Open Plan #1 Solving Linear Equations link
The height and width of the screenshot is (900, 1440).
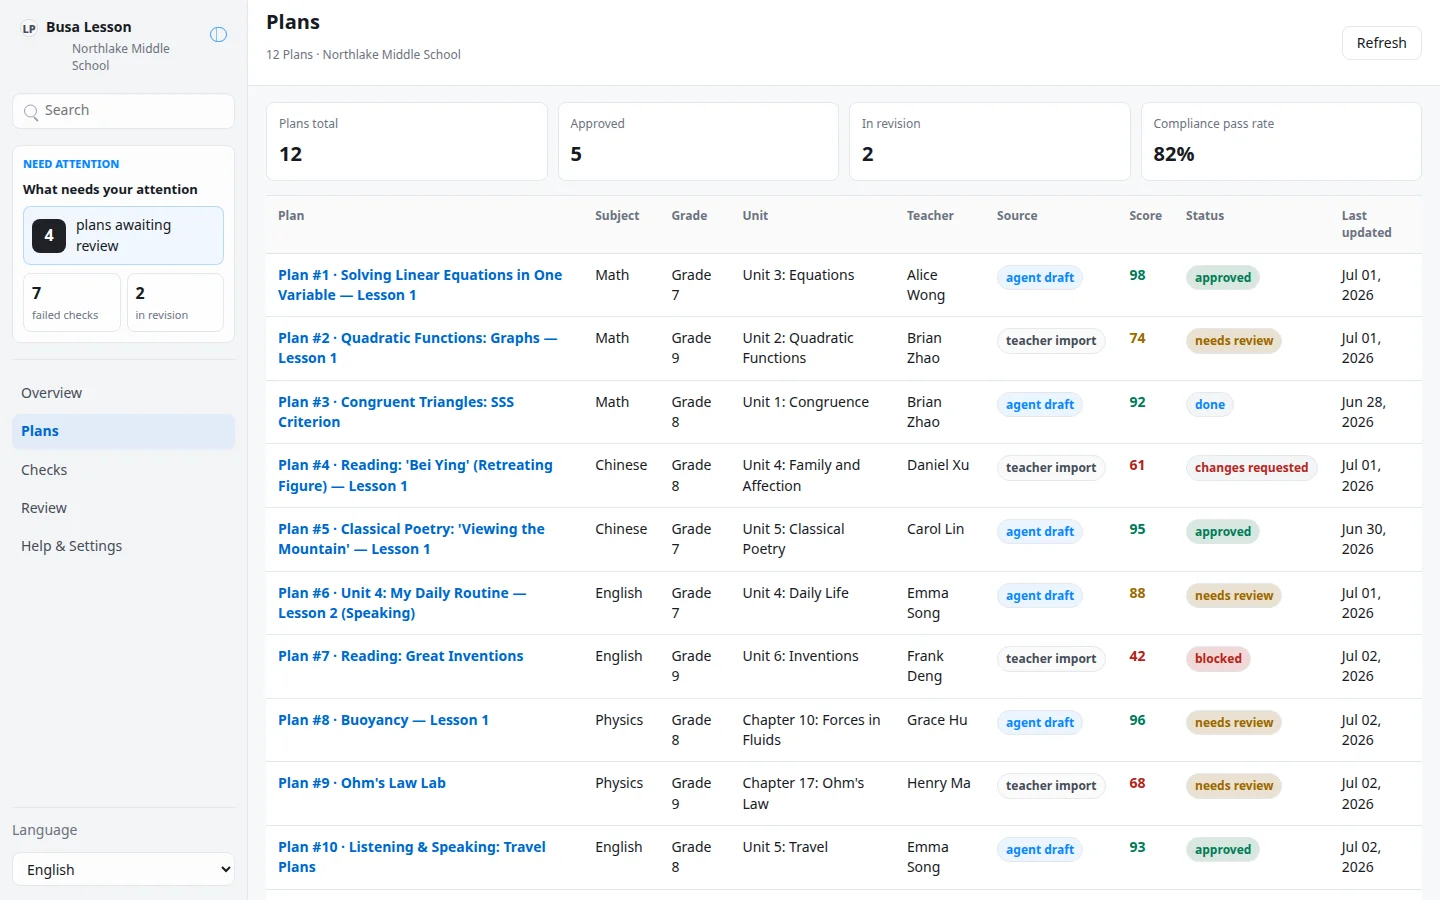point(420,285)
